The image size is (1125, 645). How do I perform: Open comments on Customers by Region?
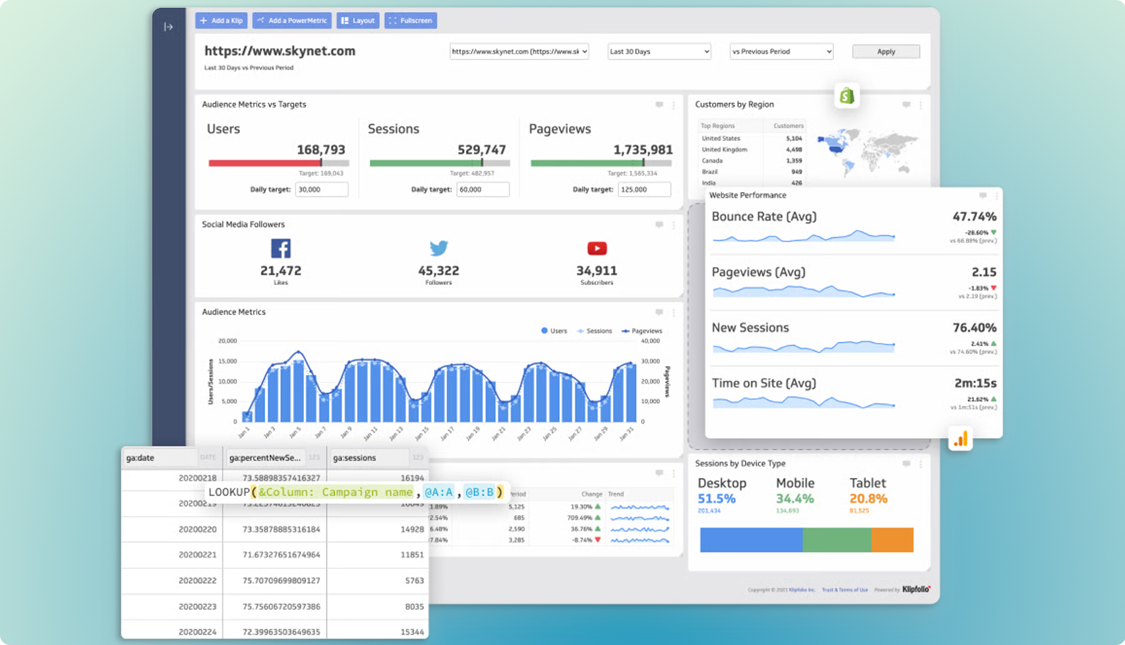906,105
